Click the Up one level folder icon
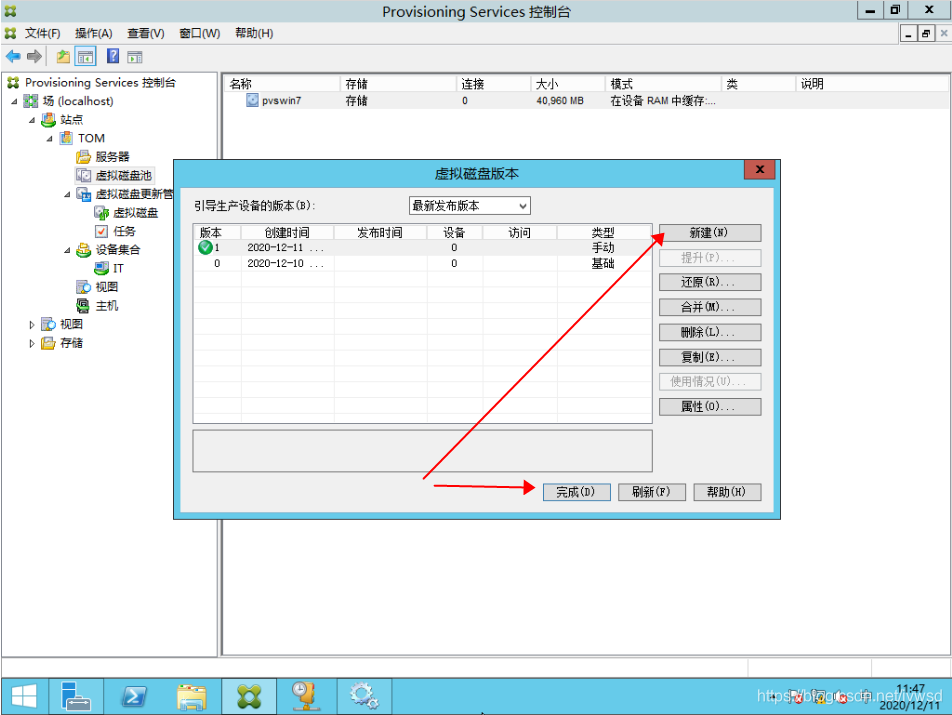 pyautogui.click(x=63, y=57)
